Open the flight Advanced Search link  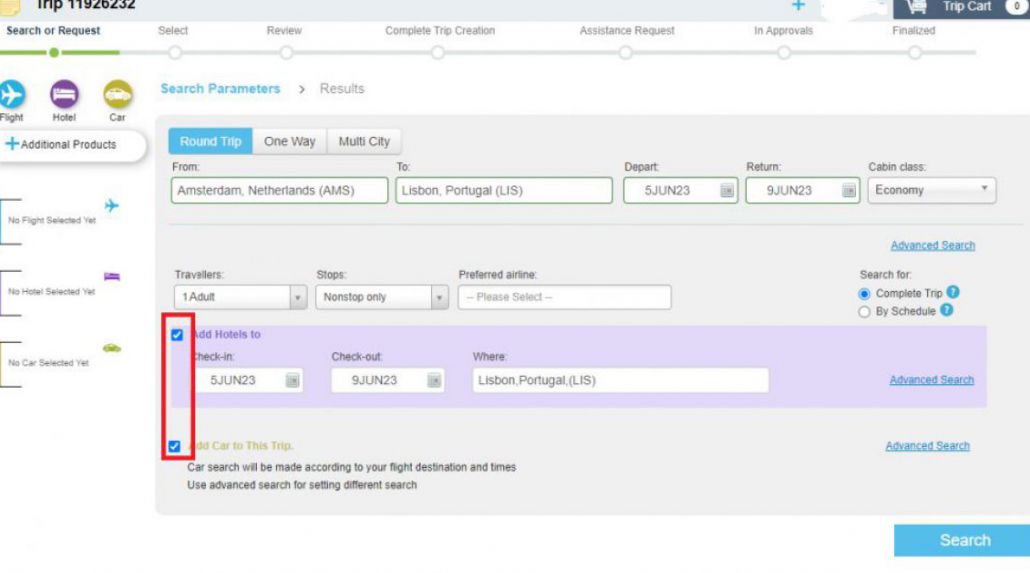click(932, 246)
